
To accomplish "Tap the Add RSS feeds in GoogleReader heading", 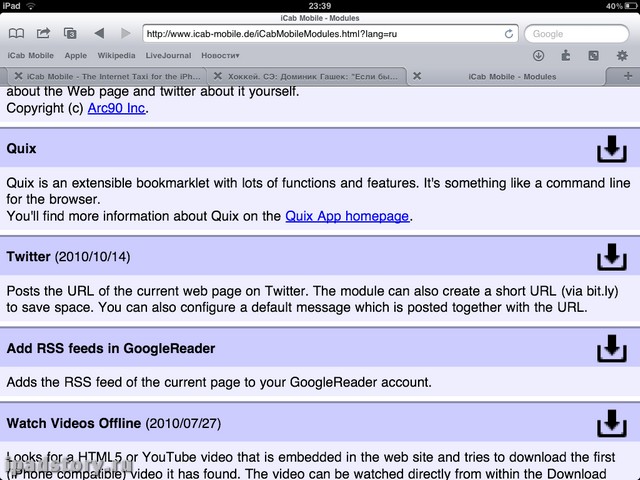I will click(111, 348).
